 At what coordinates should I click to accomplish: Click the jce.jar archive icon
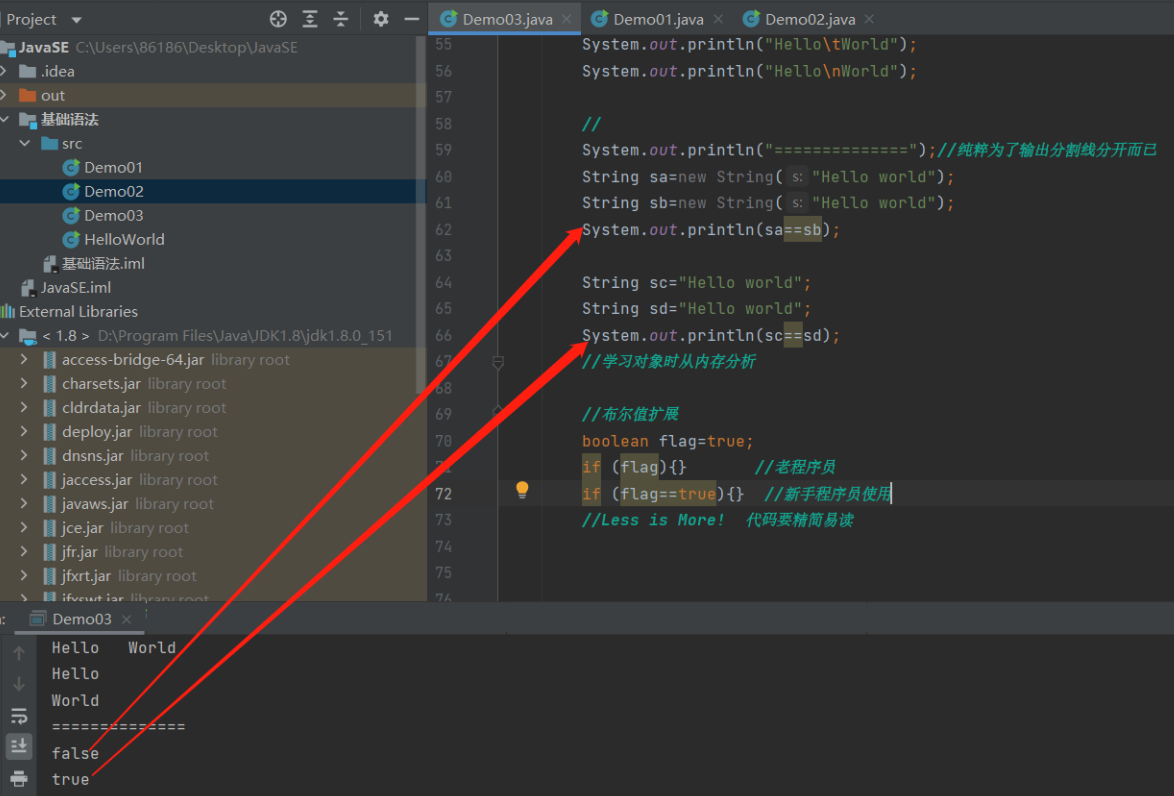click(49, 528)
